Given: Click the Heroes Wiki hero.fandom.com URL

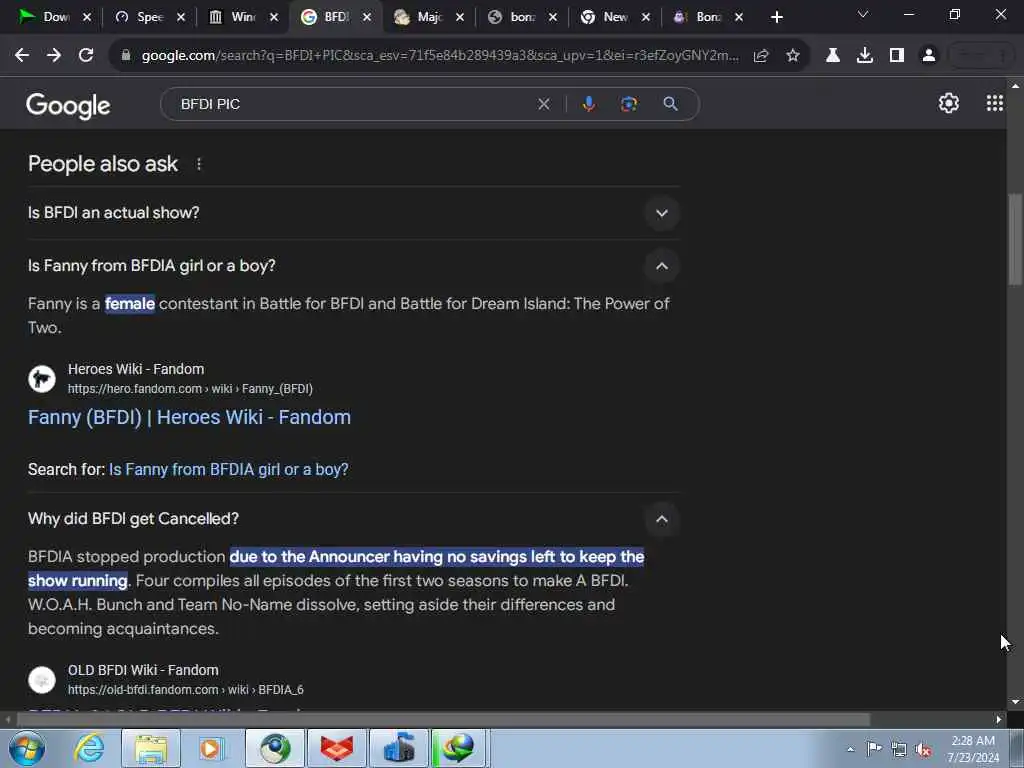Looking at the screenshot, I should 190,389.
